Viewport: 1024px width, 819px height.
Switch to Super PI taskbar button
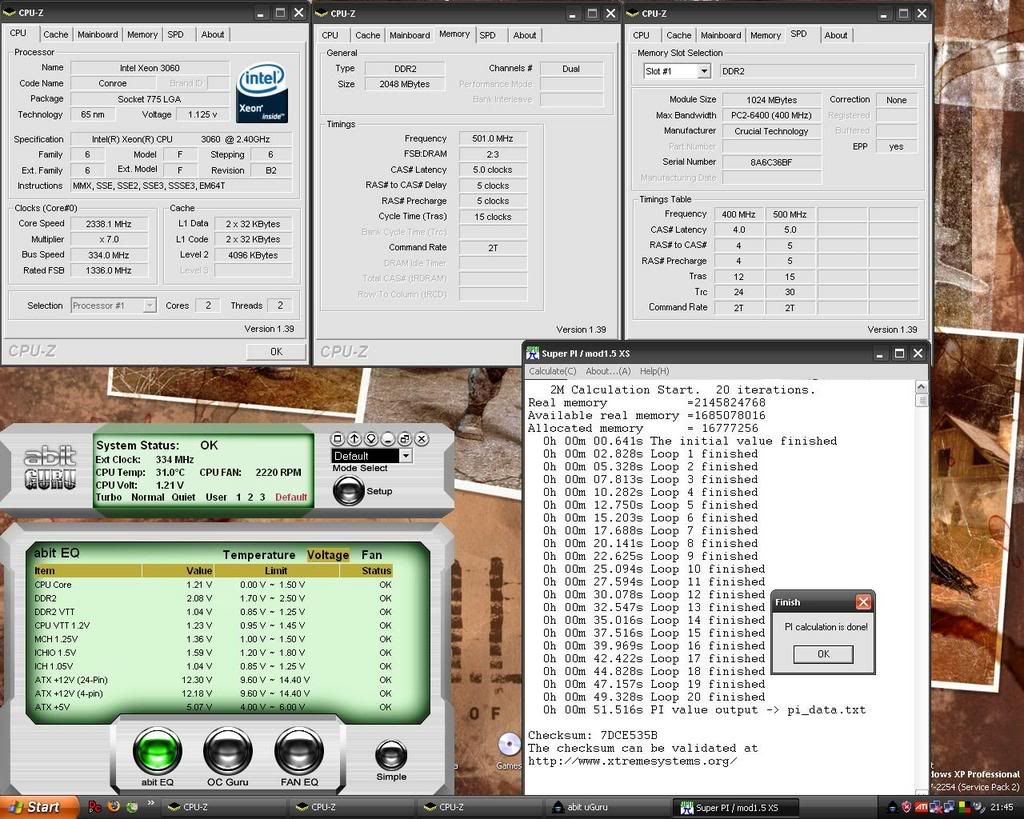coord(736,807)
